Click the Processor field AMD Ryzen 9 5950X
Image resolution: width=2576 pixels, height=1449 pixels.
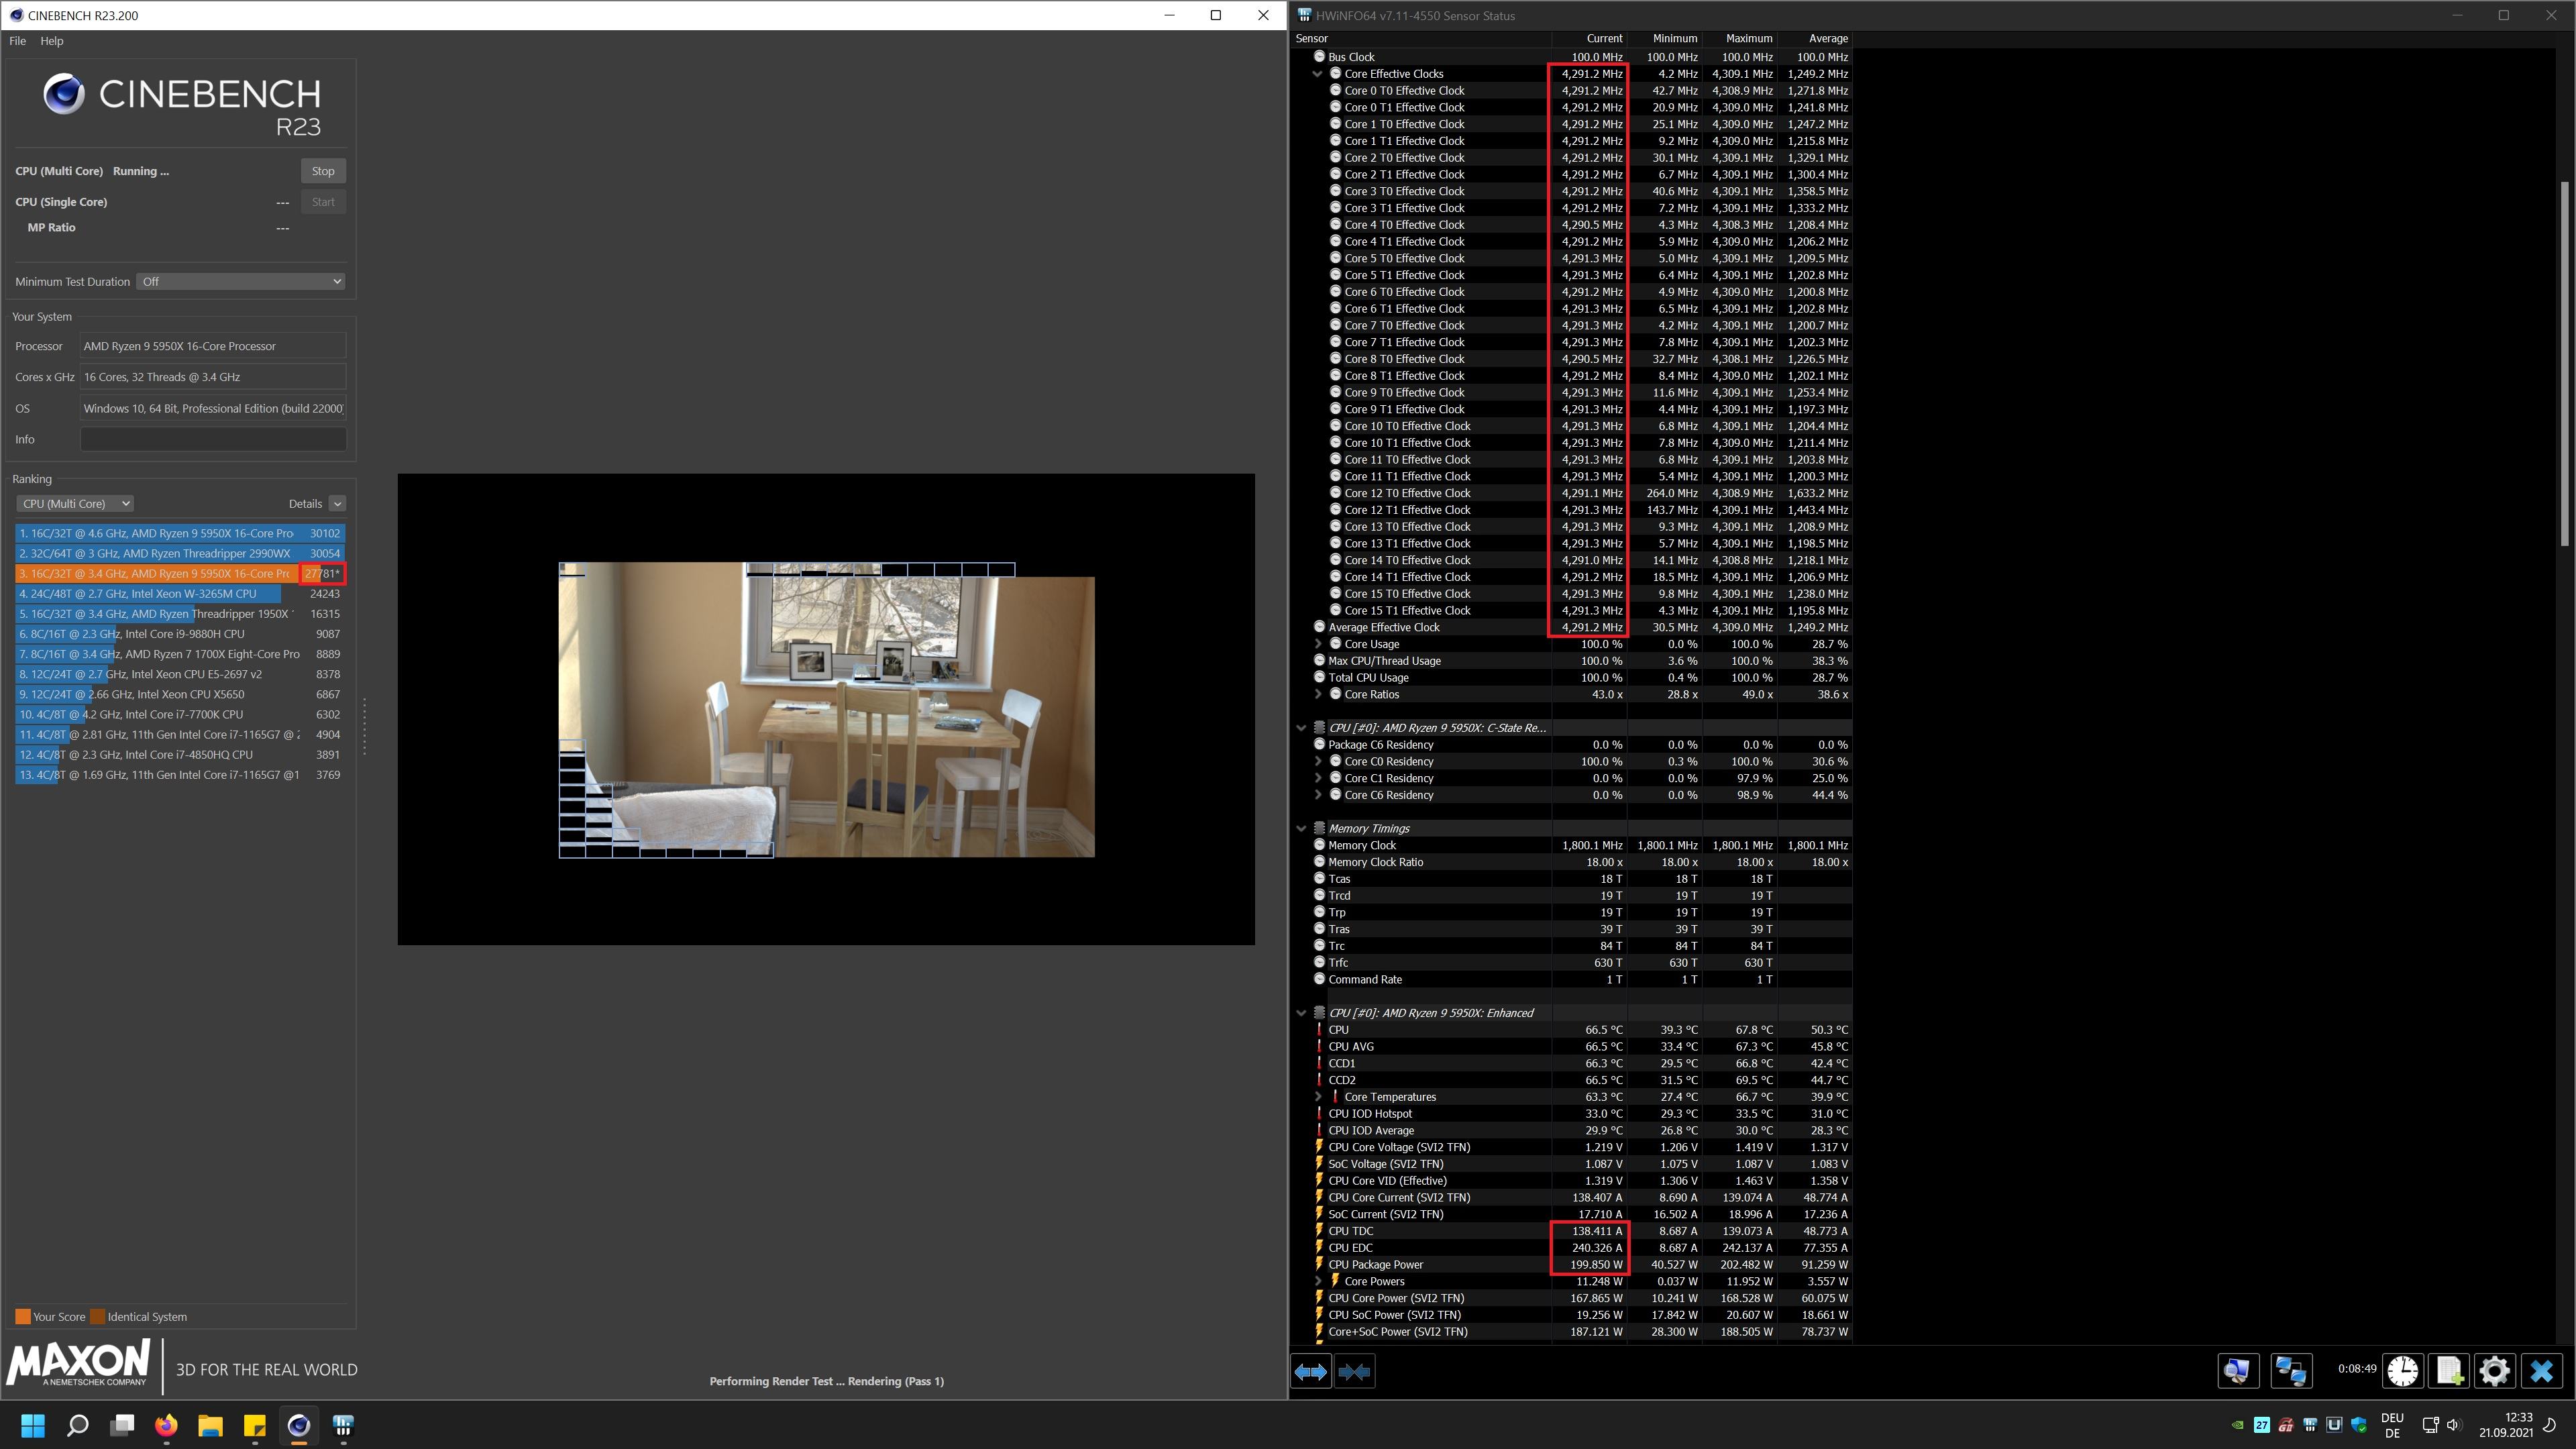point(213,346)
